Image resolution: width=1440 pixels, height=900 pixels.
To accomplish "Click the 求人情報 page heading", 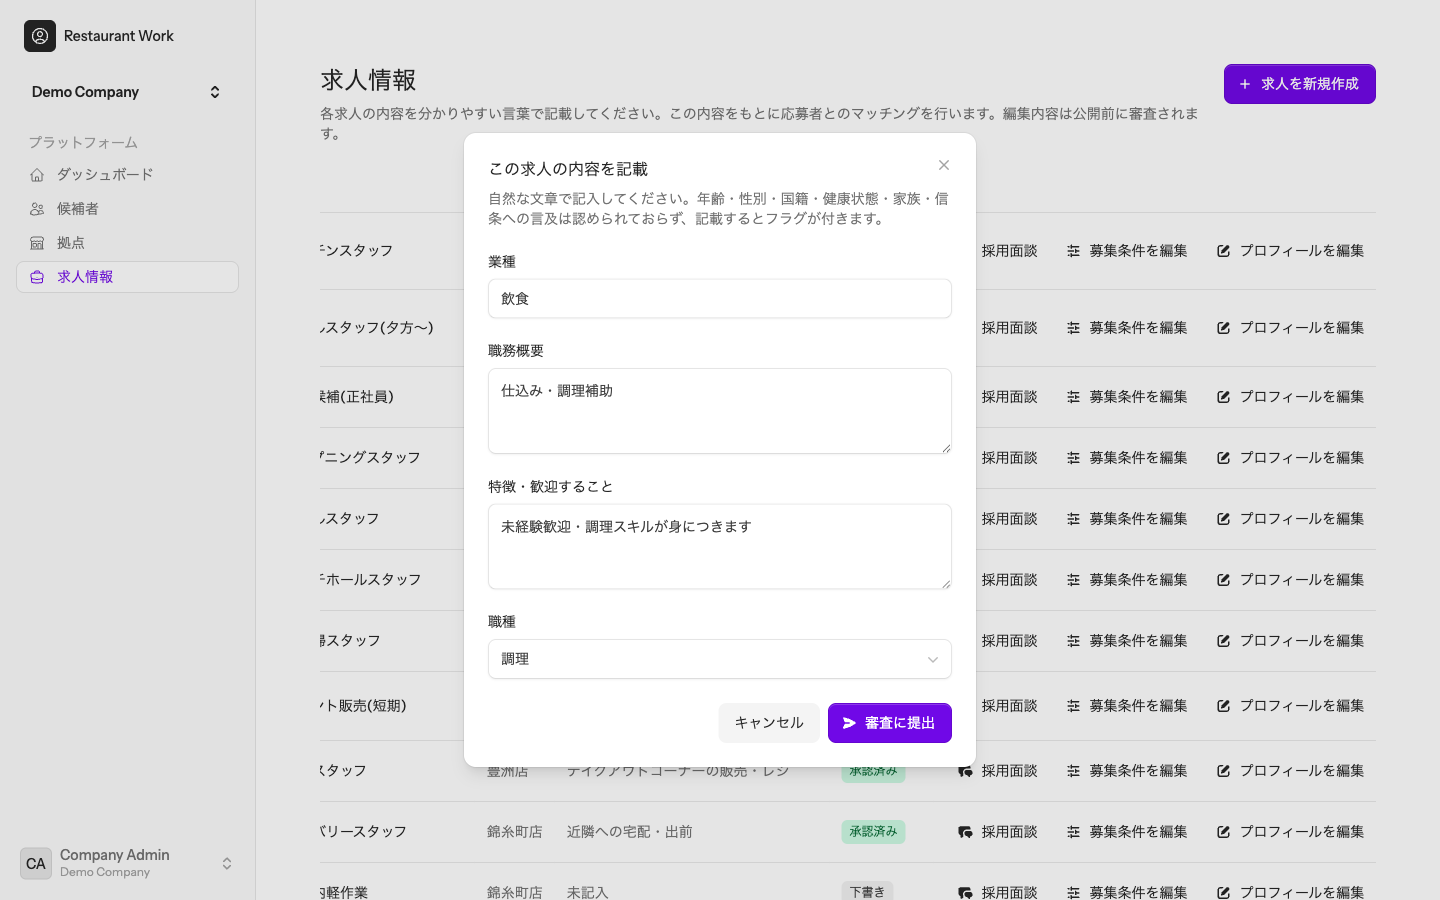I will click(368, 80).
